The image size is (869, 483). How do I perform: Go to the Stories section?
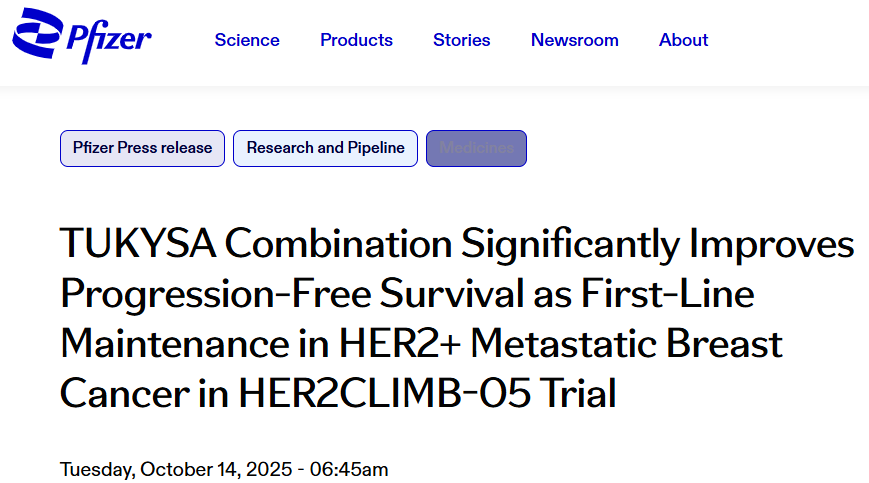coord(461,40)
